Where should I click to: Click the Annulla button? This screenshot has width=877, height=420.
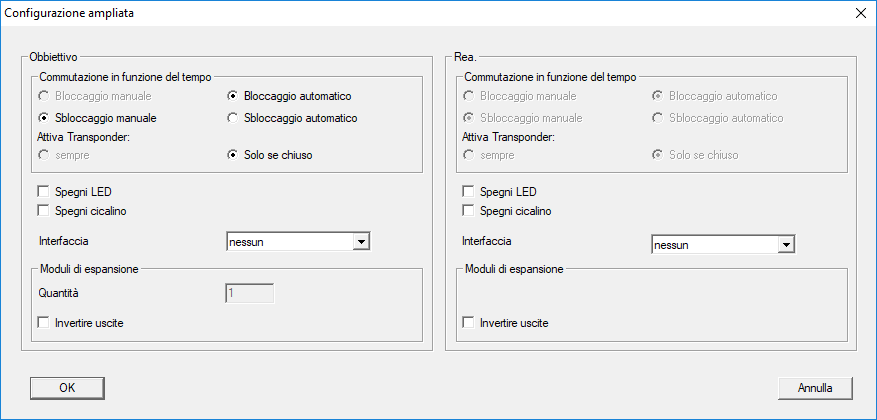[815, 387]
